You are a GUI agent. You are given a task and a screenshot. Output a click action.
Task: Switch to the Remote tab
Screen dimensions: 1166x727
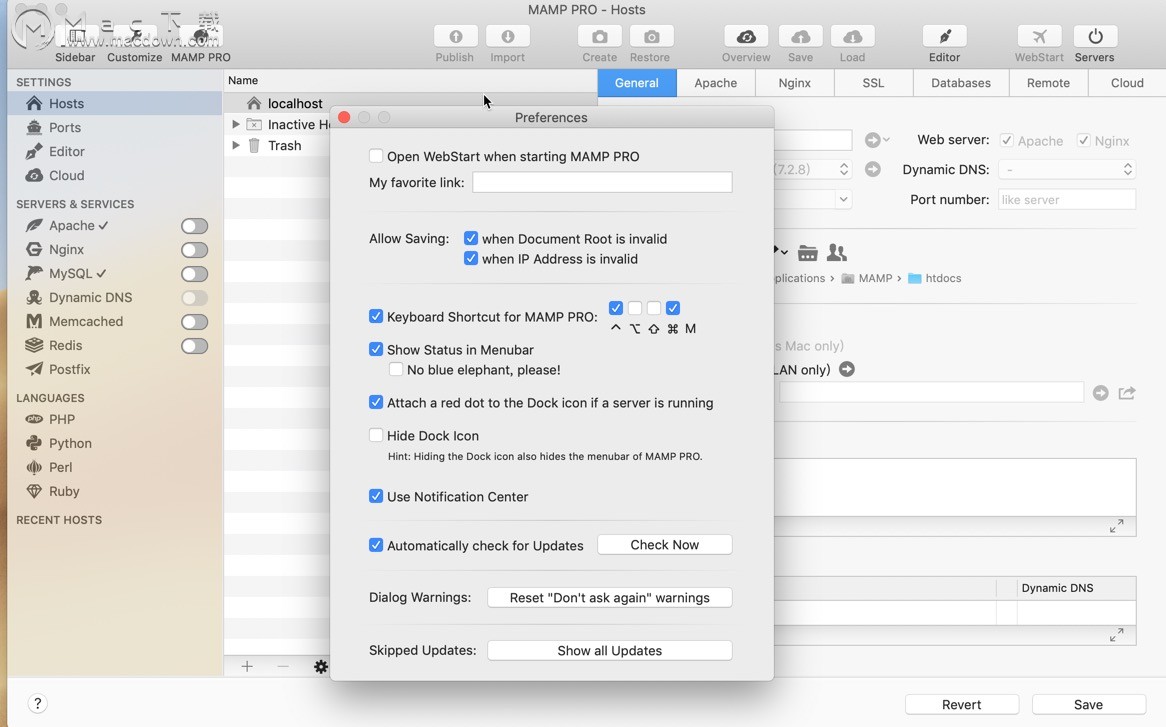tap(1049, 83)
